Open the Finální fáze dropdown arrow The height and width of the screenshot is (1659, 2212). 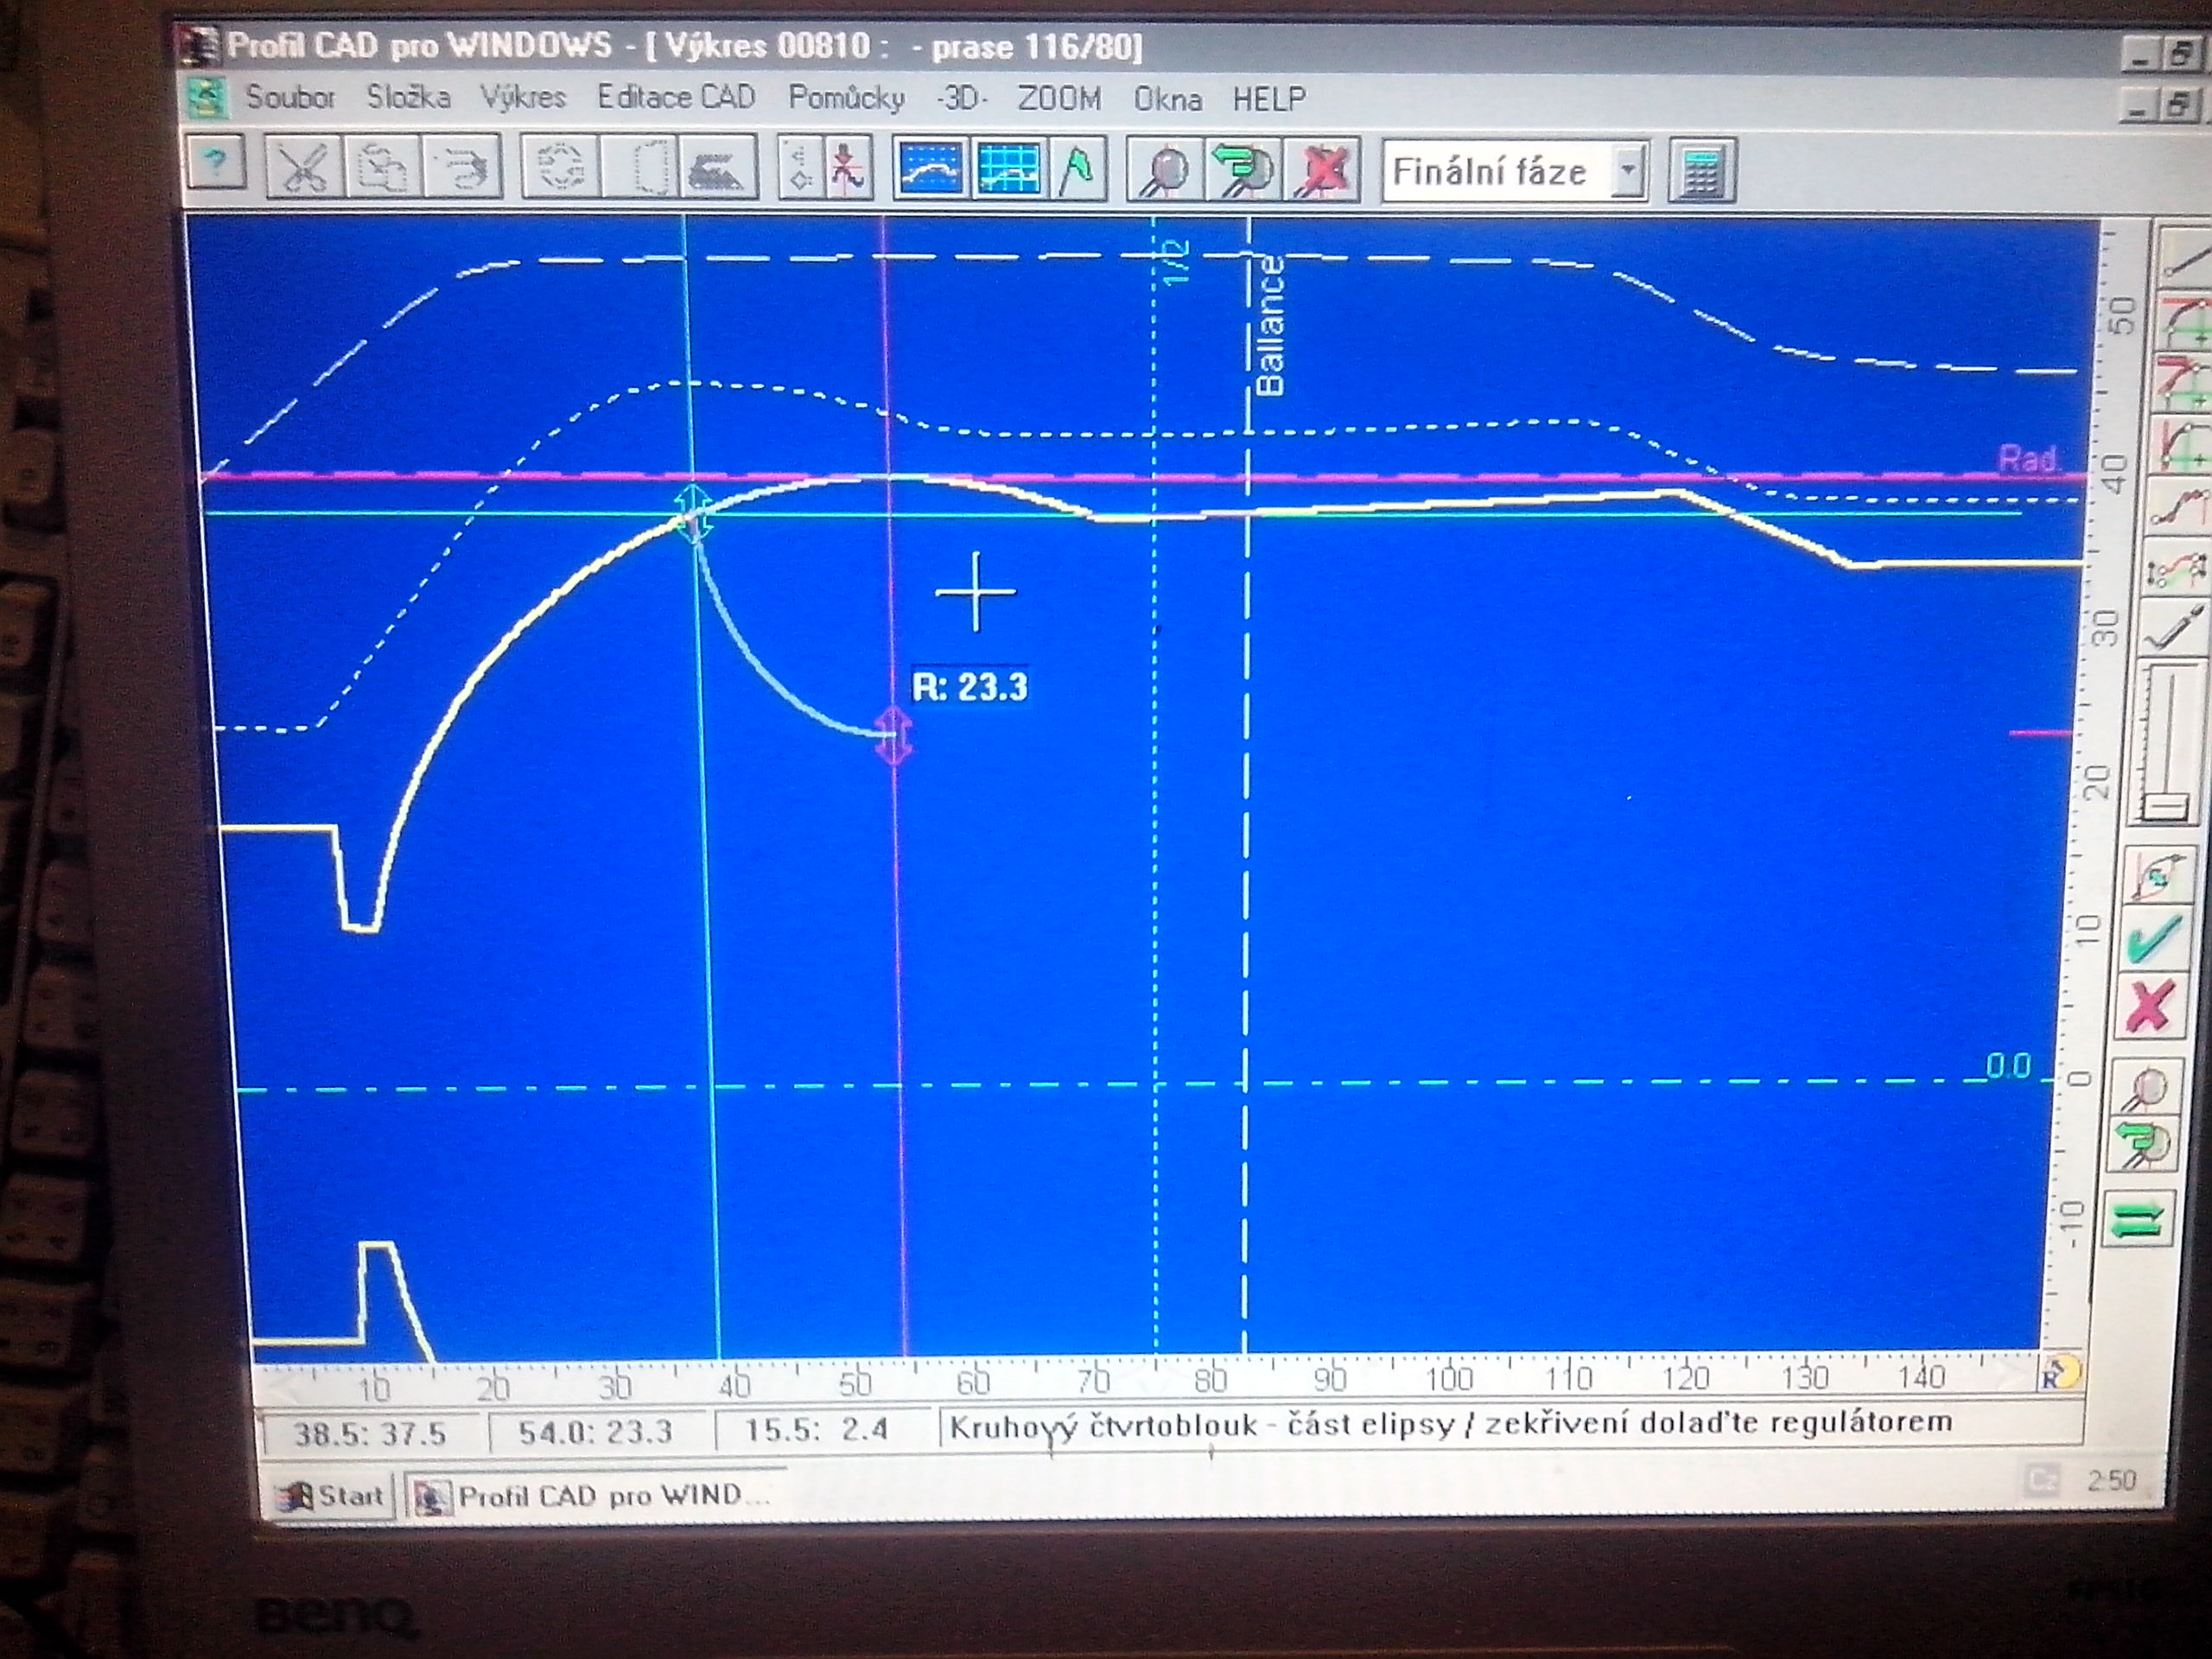(1628, 171)
